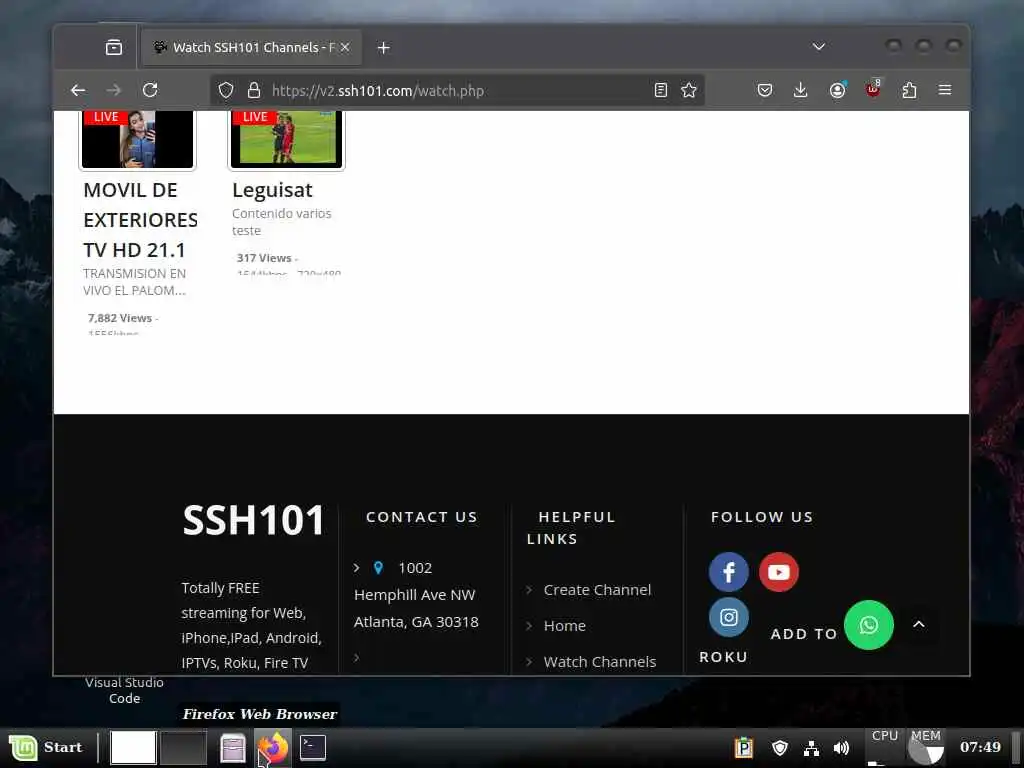The width and height of the screenshot is (1024, 768).
Task: Click the Leguisat channel title
Action: pos(272,190)
